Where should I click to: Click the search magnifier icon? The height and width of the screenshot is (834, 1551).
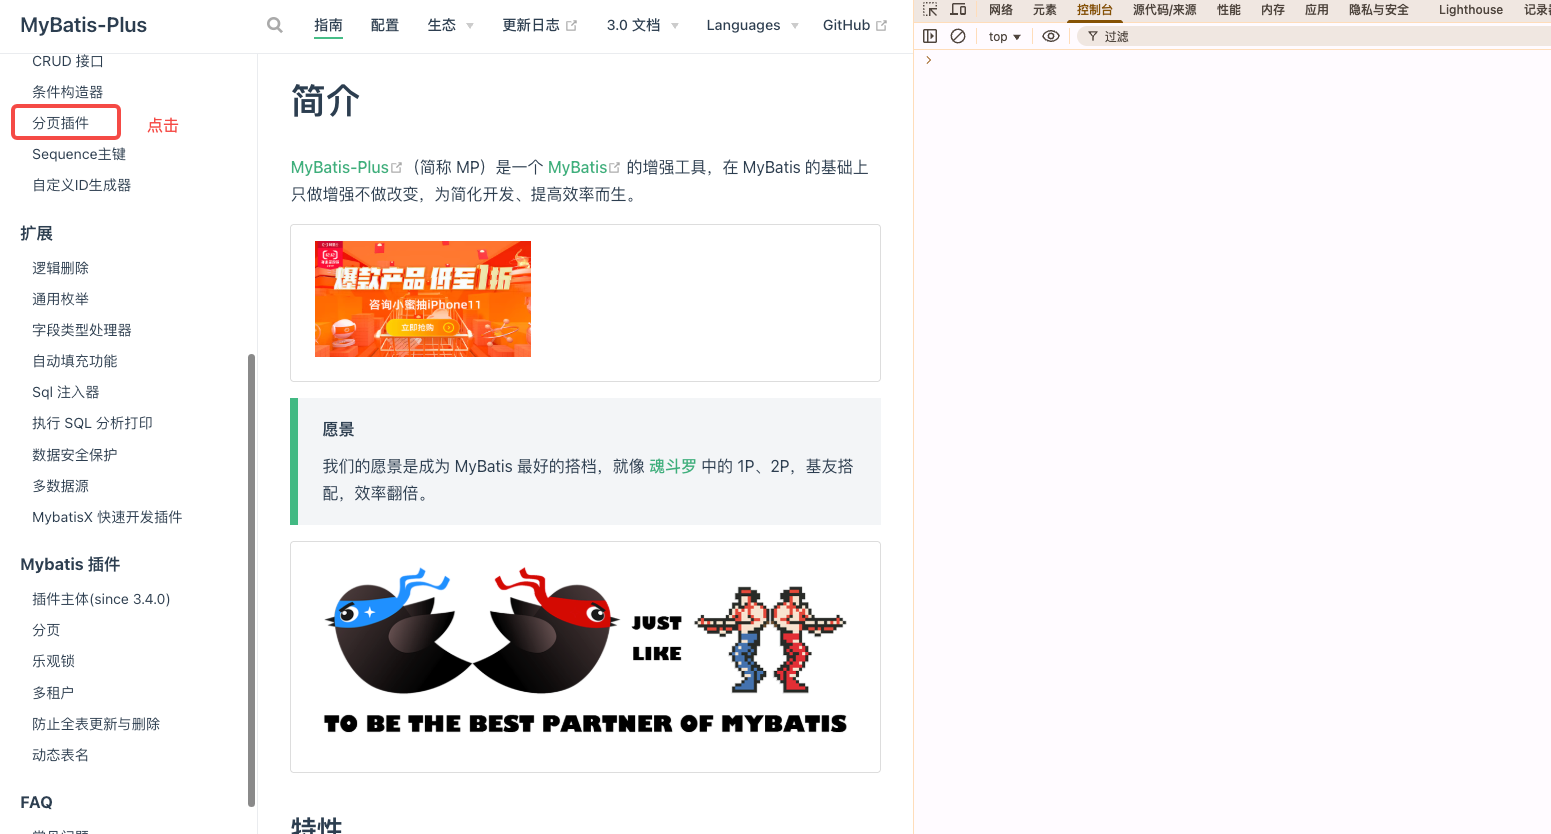click(275, 25)
